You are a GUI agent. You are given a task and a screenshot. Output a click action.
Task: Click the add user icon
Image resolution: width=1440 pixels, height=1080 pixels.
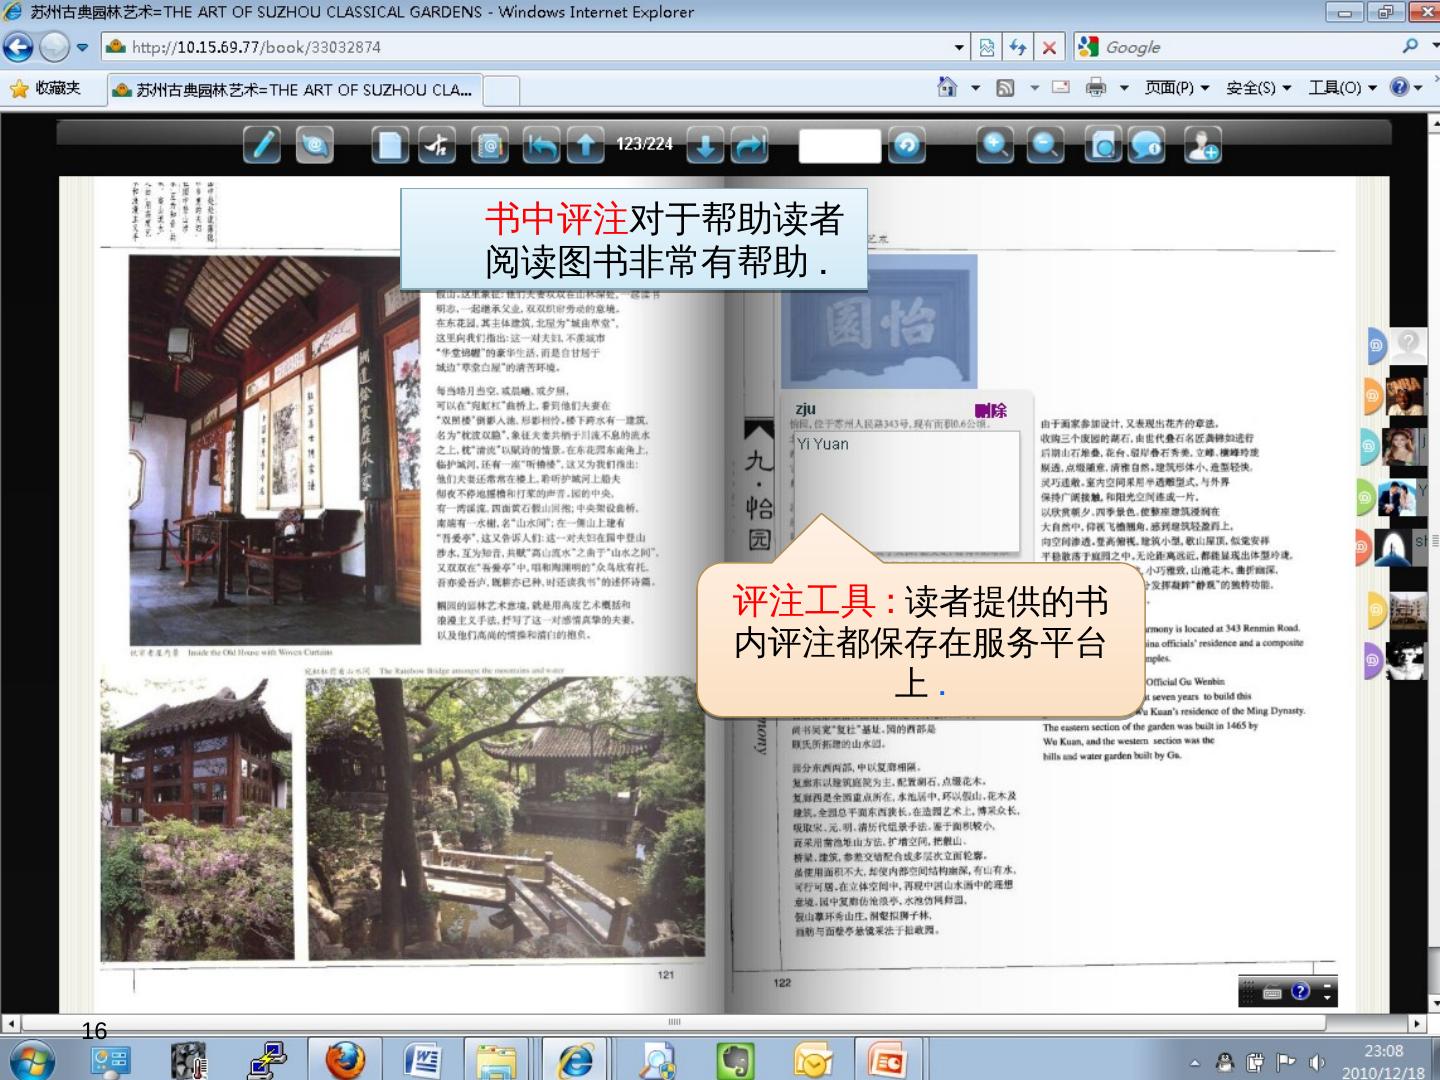(x=1201, y=145)
